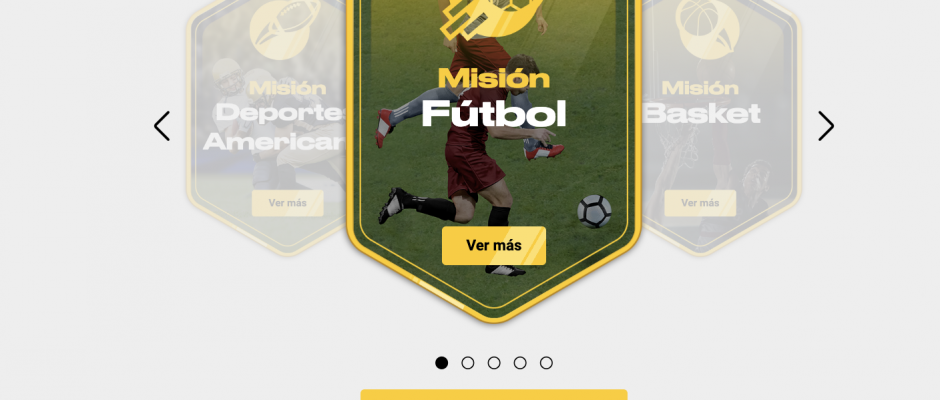Viewport: 940px width, 400px height.
Task: Select the fourth carousel pagination dot
Action: pos(520,363)
